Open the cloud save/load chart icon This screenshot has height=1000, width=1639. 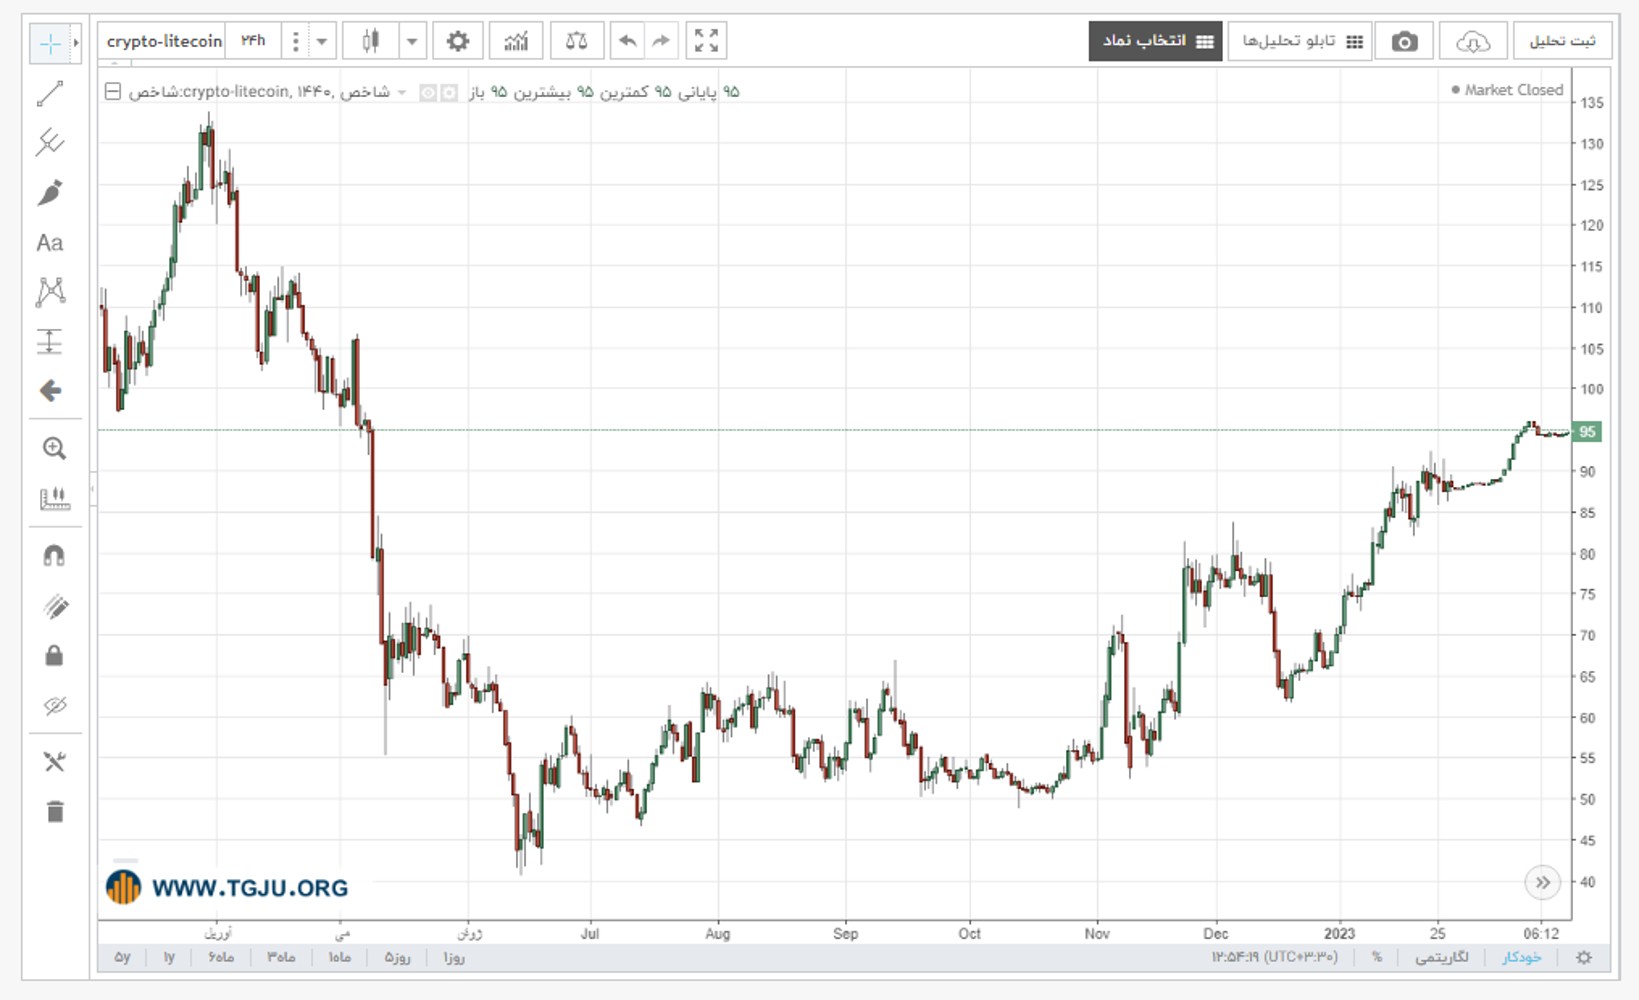[1473, 41]
